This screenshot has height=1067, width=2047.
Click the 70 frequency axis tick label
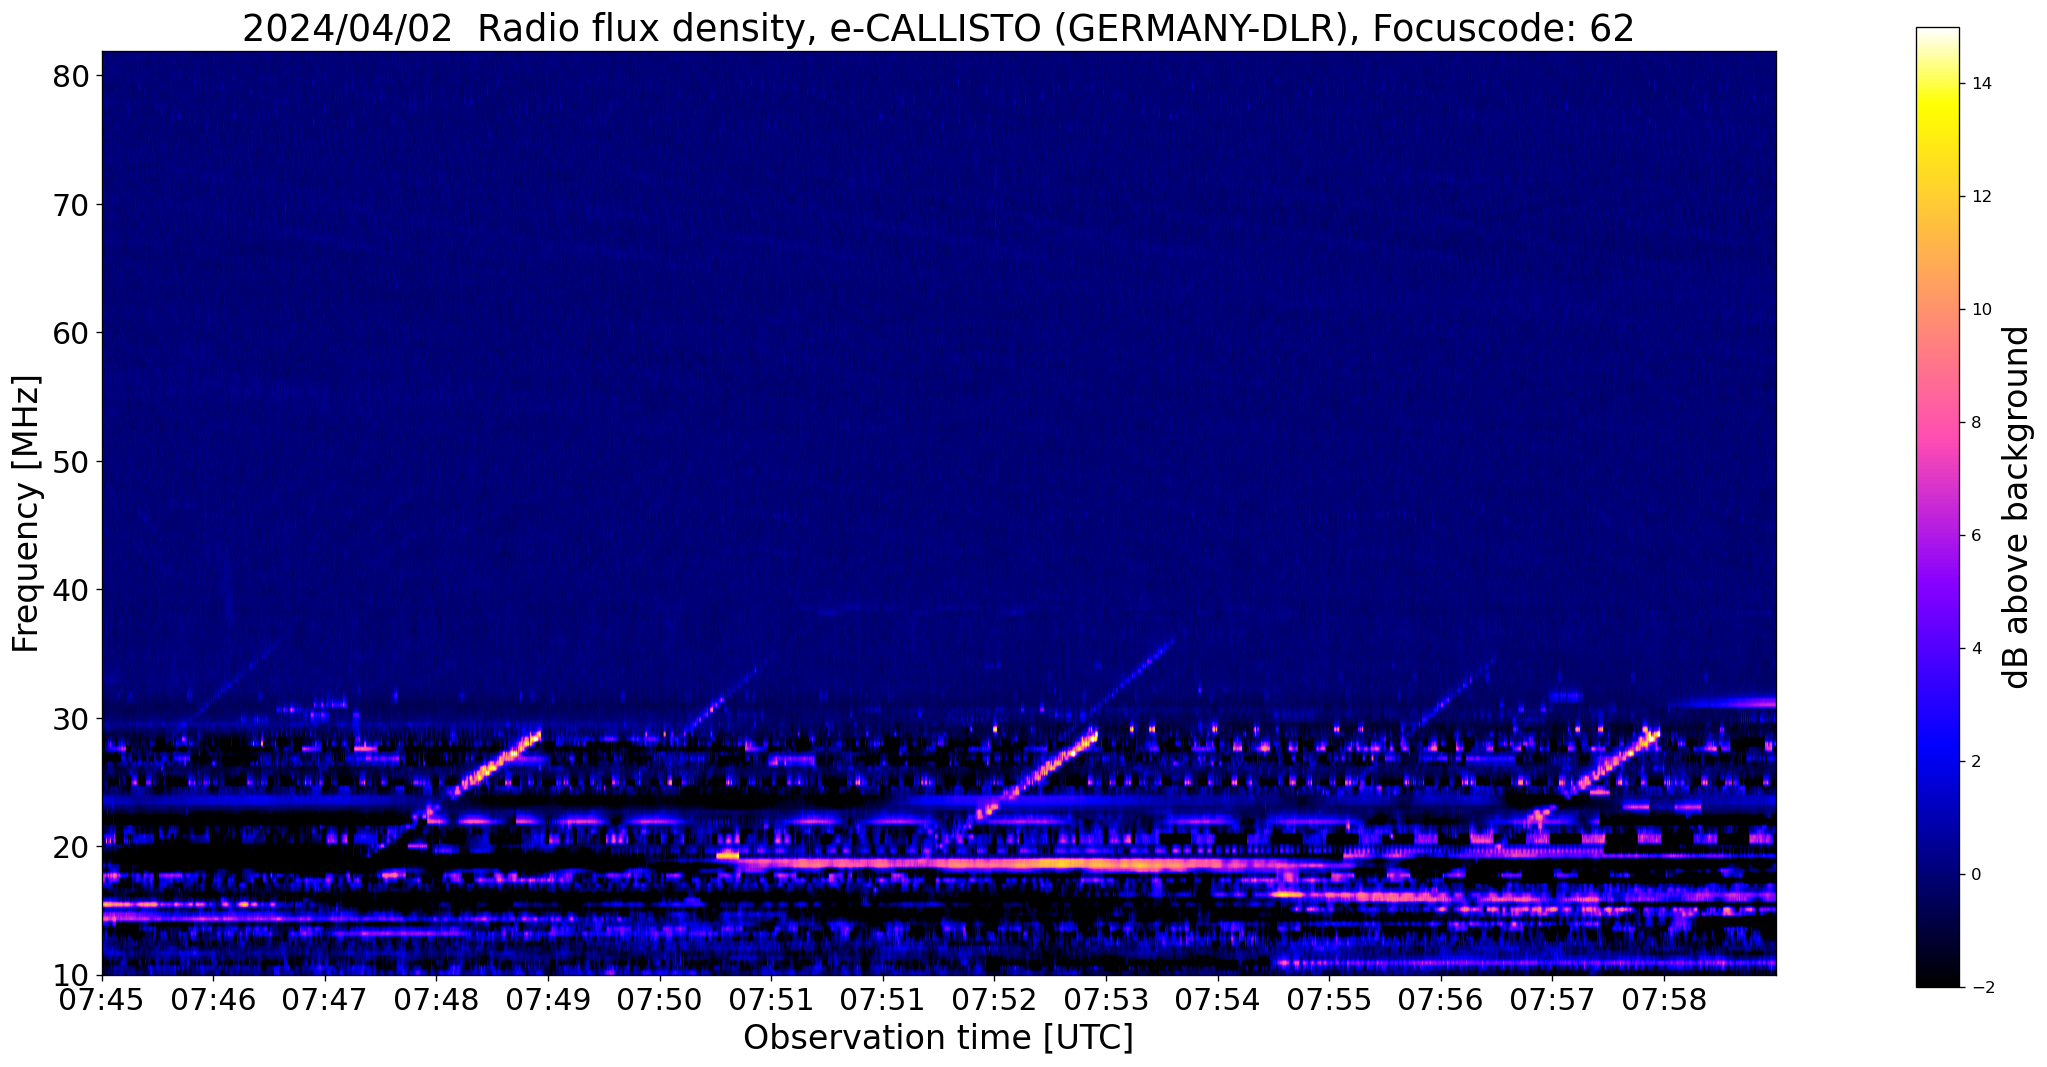[x=70, y=205]
